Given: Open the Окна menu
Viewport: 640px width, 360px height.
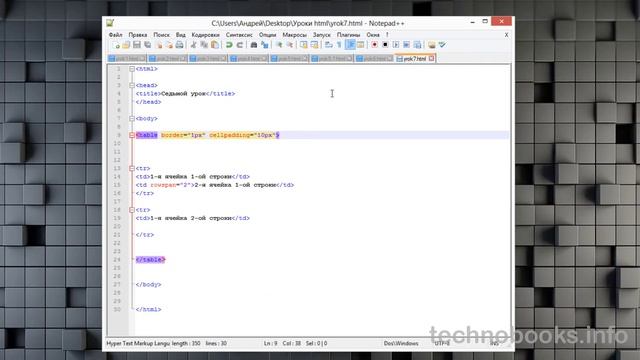Looking at the screenshot, I should [373, 35].
